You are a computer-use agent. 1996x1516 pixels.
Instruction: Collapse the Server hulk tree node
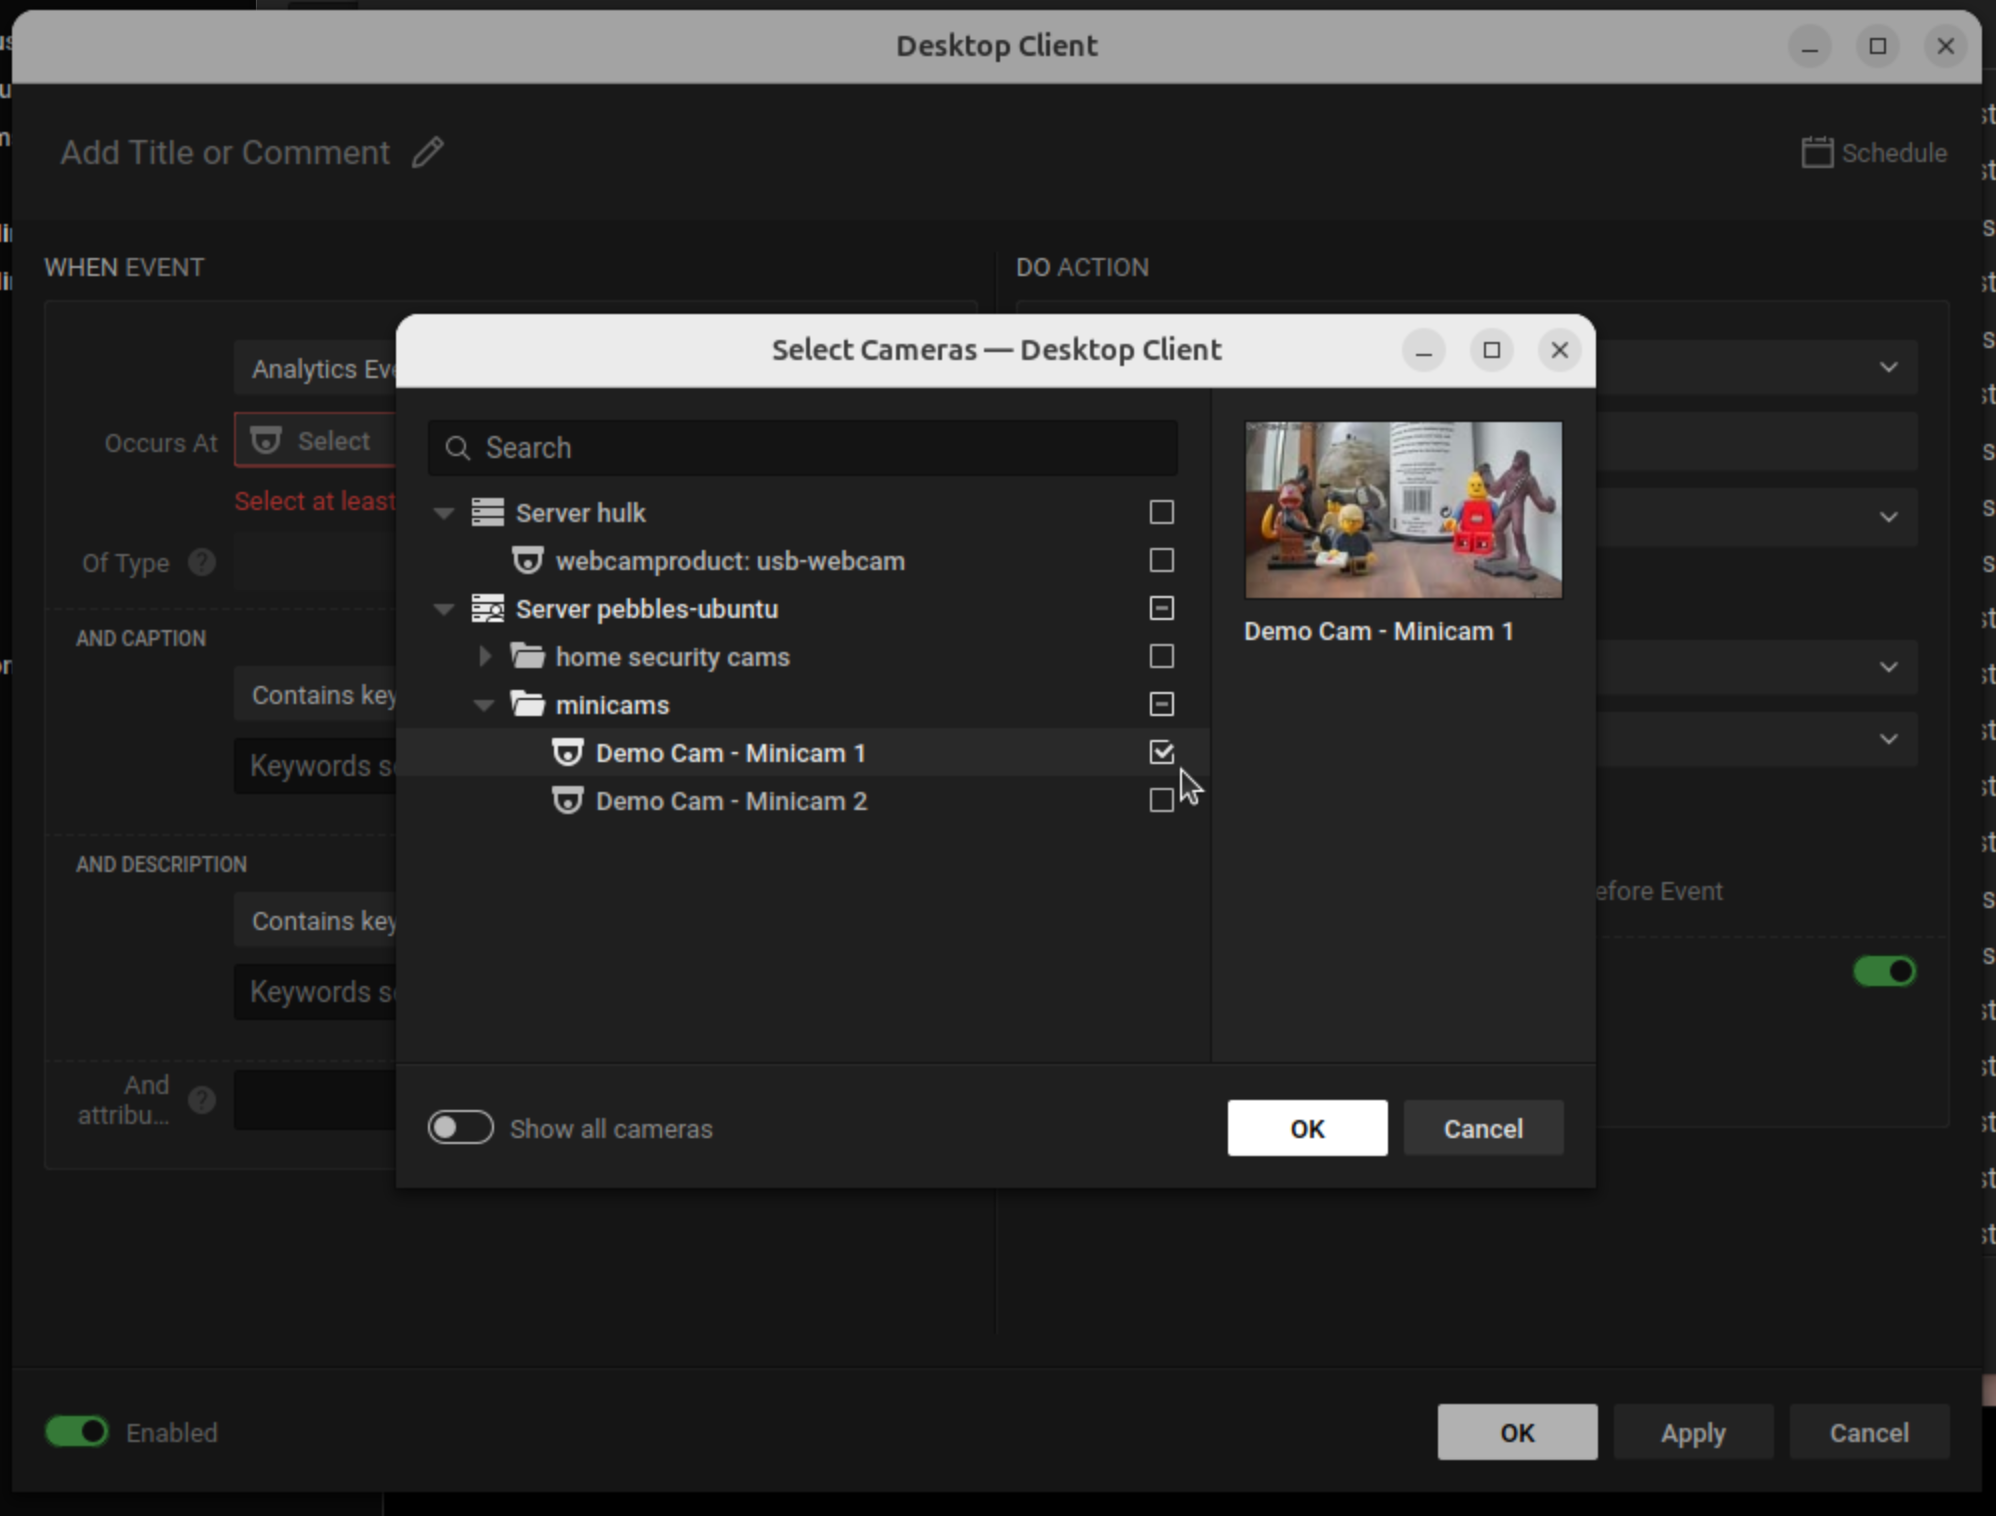(x=444, y=512)
